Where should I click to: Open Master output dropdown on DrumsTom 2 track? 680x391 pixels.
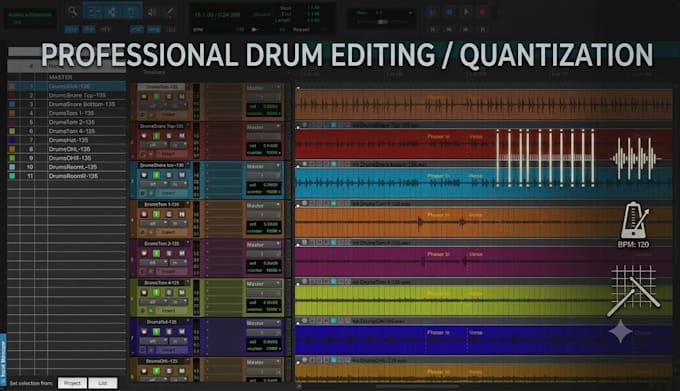coord(263,244)
